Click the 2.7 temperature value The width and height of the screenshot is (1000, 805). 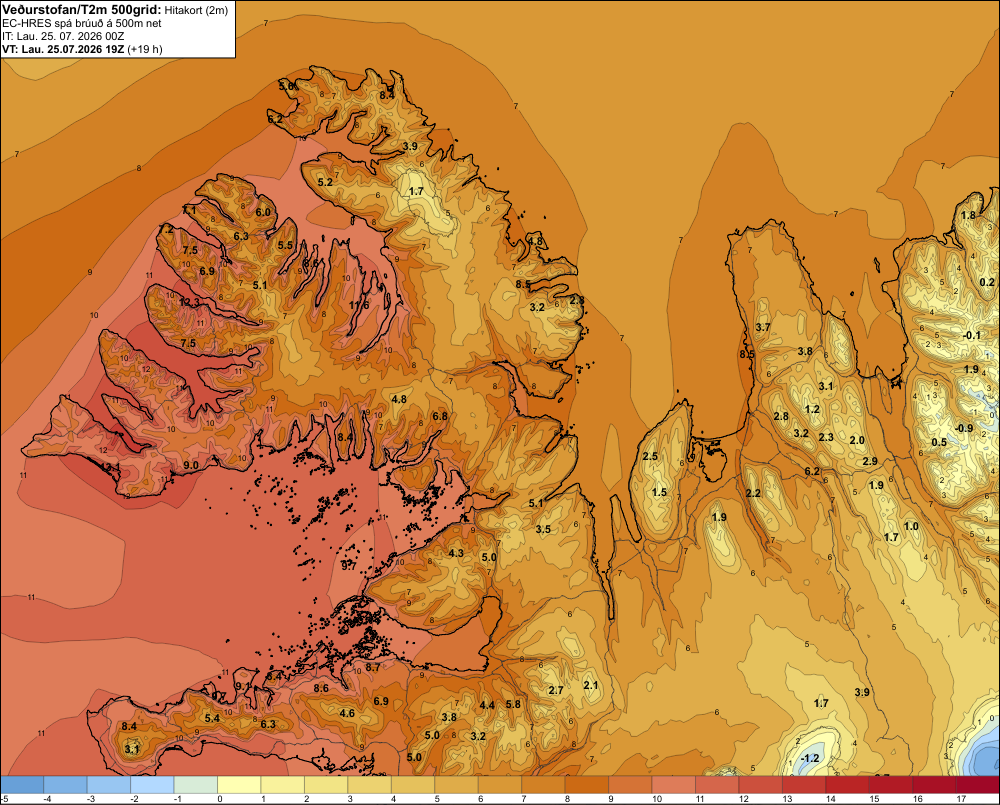[556, 690]
